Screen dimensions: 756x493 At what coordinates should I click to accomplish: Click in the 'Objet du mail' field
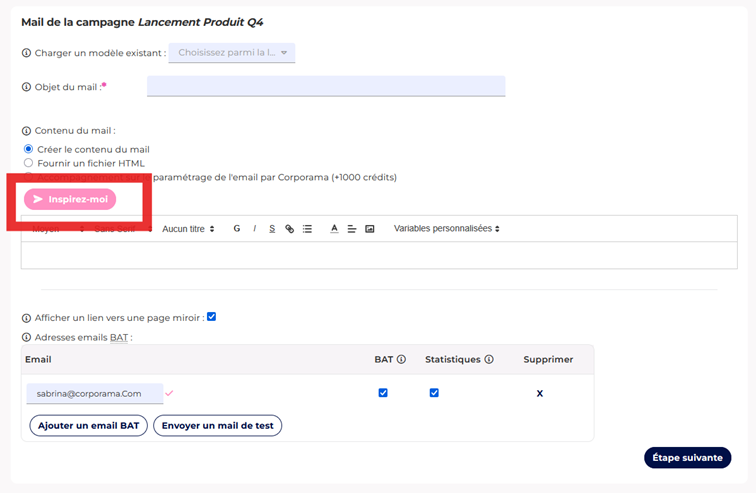(325, 87)
